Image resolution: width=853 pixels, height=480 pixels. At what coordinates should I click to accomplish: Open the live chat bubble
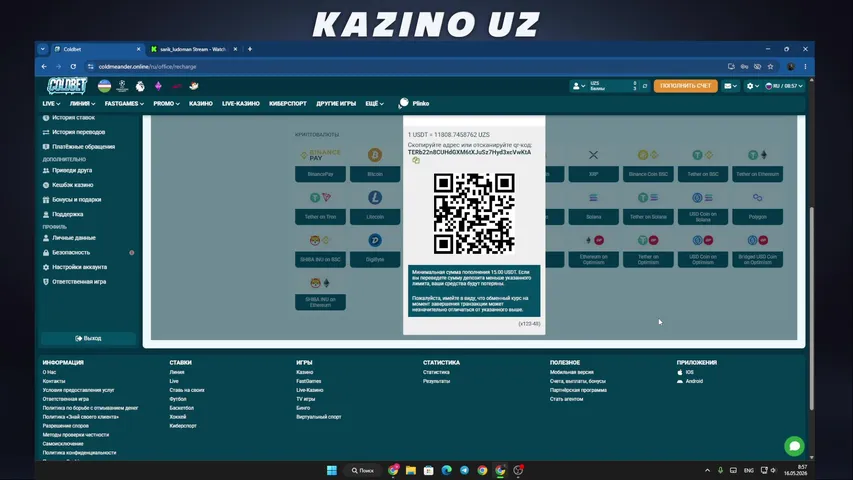(794, 446)
